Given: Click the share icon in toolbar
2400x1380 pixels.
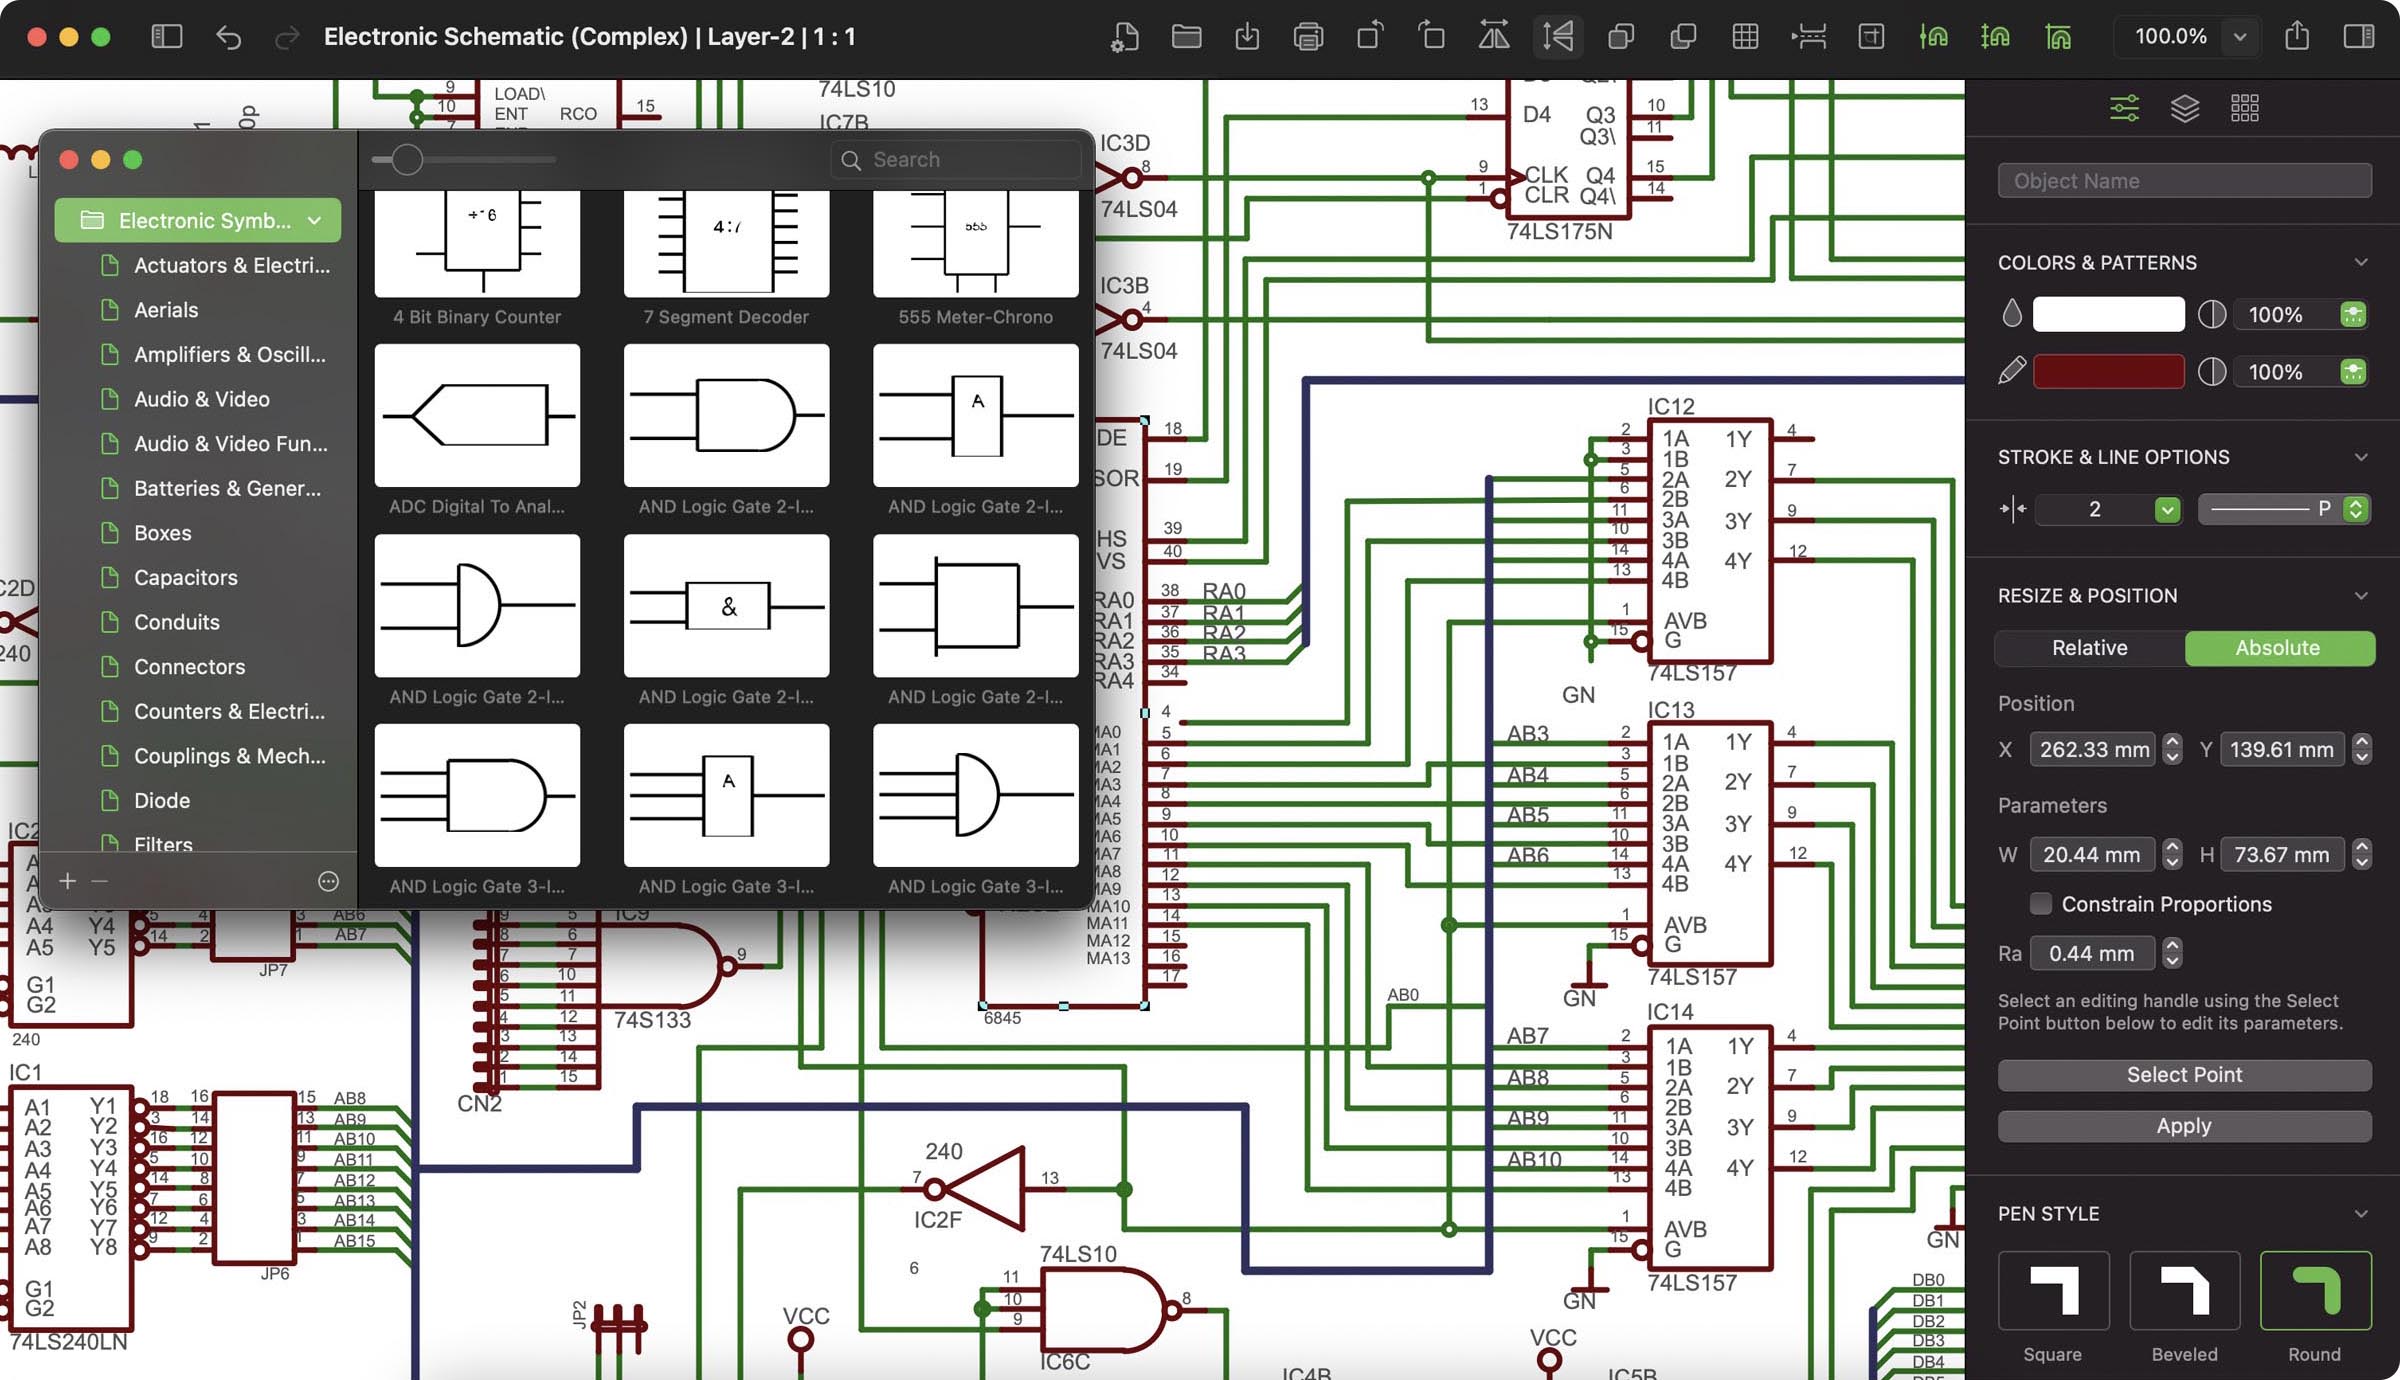Looking at the screenshot, I should click(2297, 37).
